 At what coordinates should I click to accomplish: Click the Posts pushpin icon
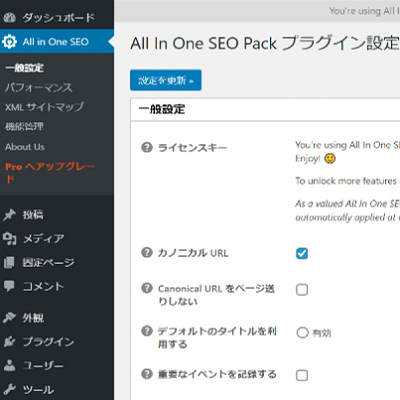tap(9, 215)
